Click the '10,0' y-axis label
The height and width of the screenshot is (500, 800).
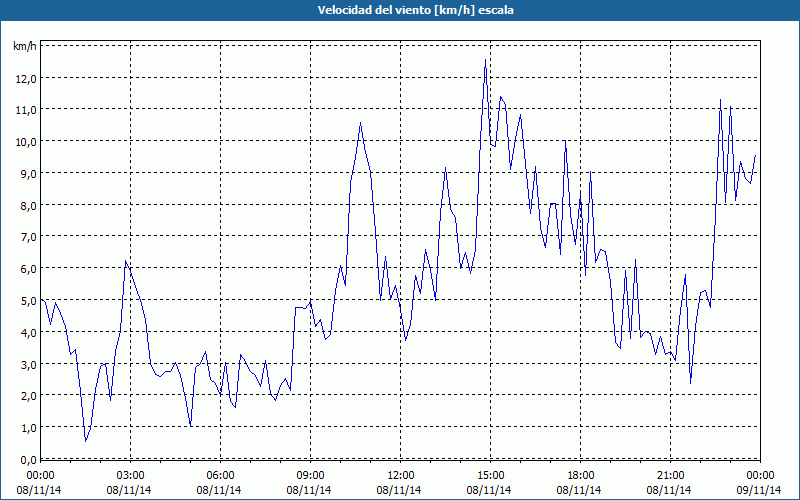pos(26,142)
